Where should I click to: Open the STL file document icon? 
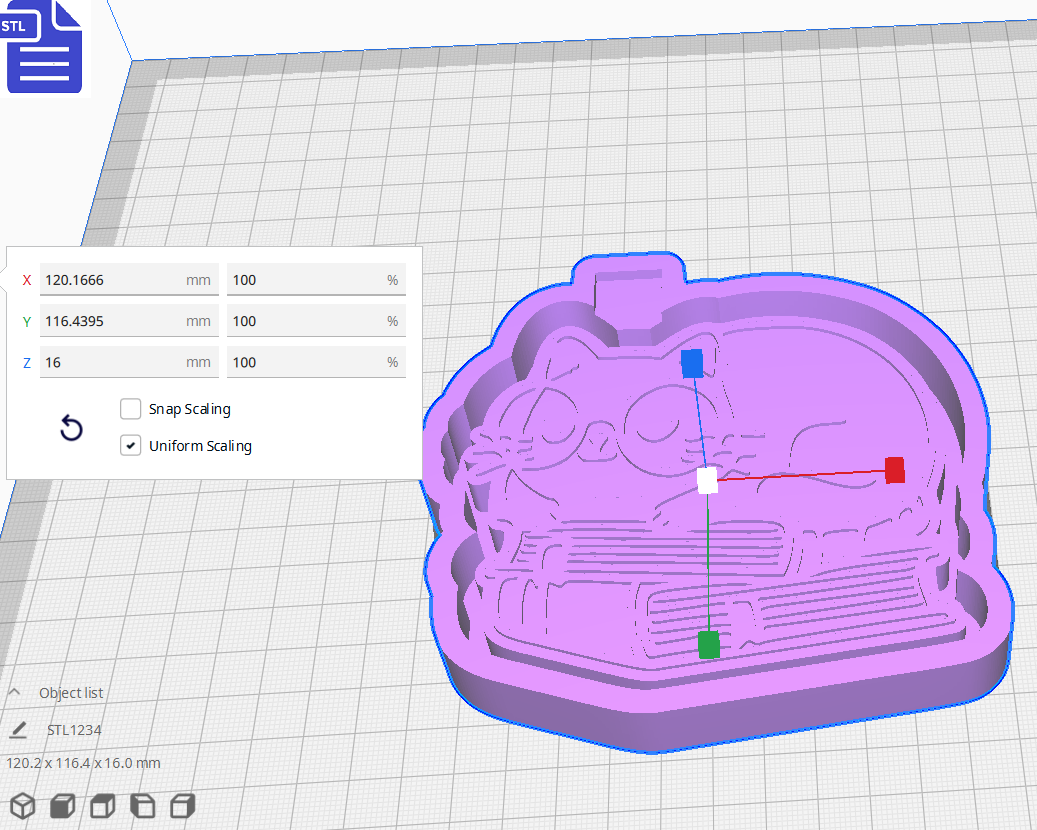(44, 47)
